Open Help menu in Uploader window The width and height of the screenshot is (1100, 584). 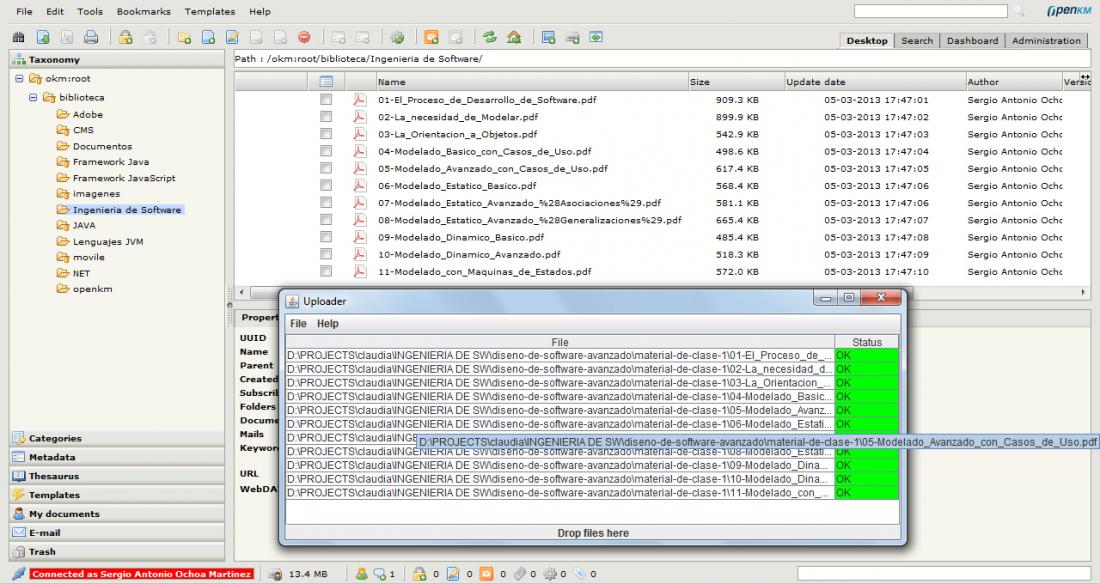(x=328, y=324)
